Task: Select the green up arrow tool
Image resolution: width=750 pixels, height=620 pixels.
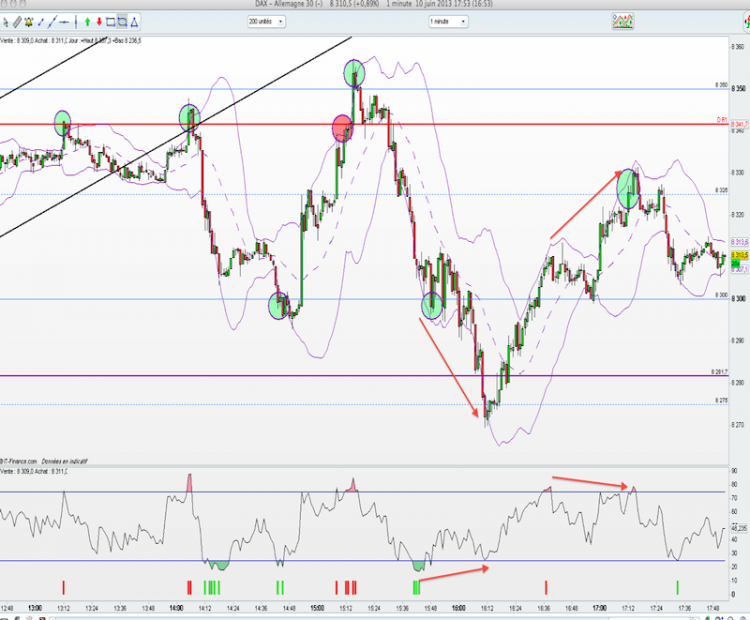Action: pyautogui.click(x=88, y=22)
